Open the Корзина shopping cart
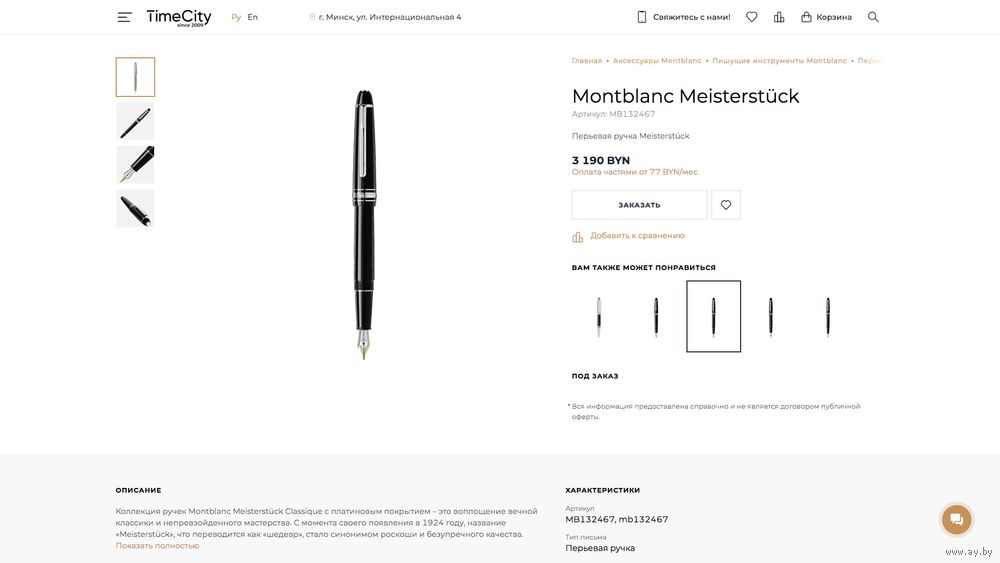Screen dimensions: 1000x563 pyautogui.click(x=826, y=17)
